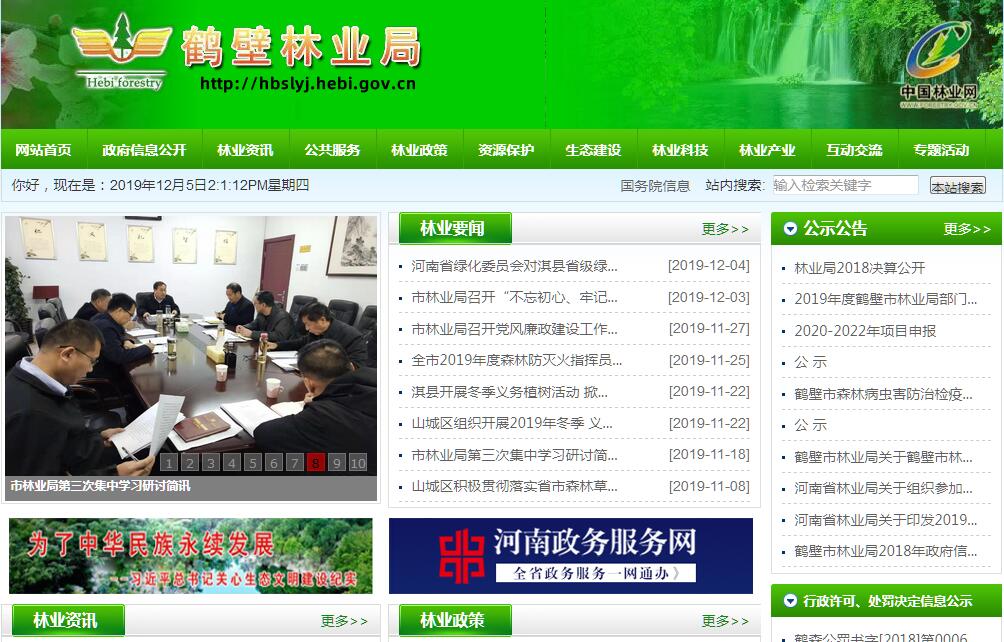Open news 河南省绿化委员会对淇县省级绿...

[514, 266]
